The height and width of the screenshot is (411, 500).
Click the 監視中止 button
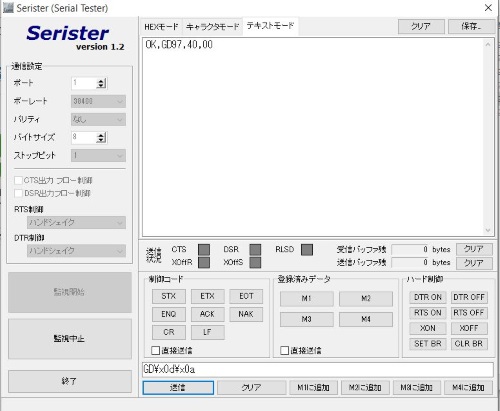70,339
